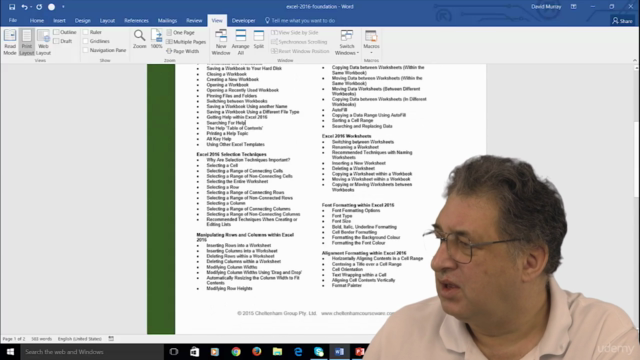Screen dimensions: 640x360
Task: Open the Customize Quick Access Toolbar arrow
Action: point(63,7)
